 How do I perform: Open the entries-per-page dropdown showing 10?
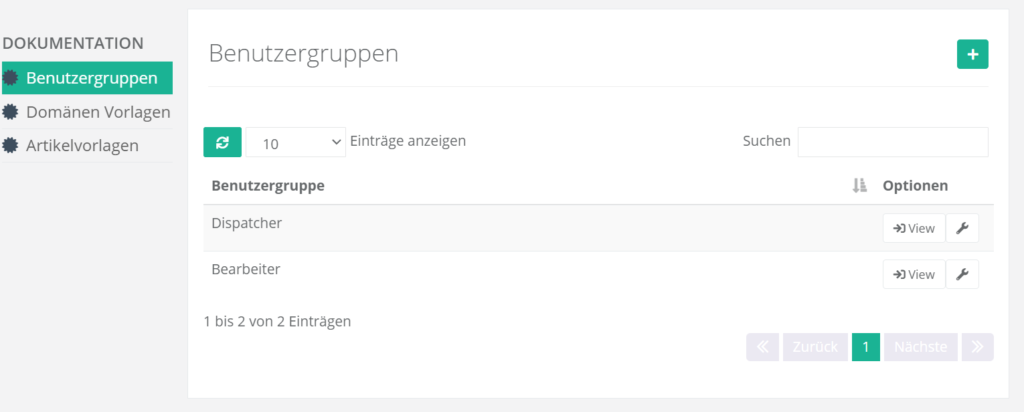(296, 143)
